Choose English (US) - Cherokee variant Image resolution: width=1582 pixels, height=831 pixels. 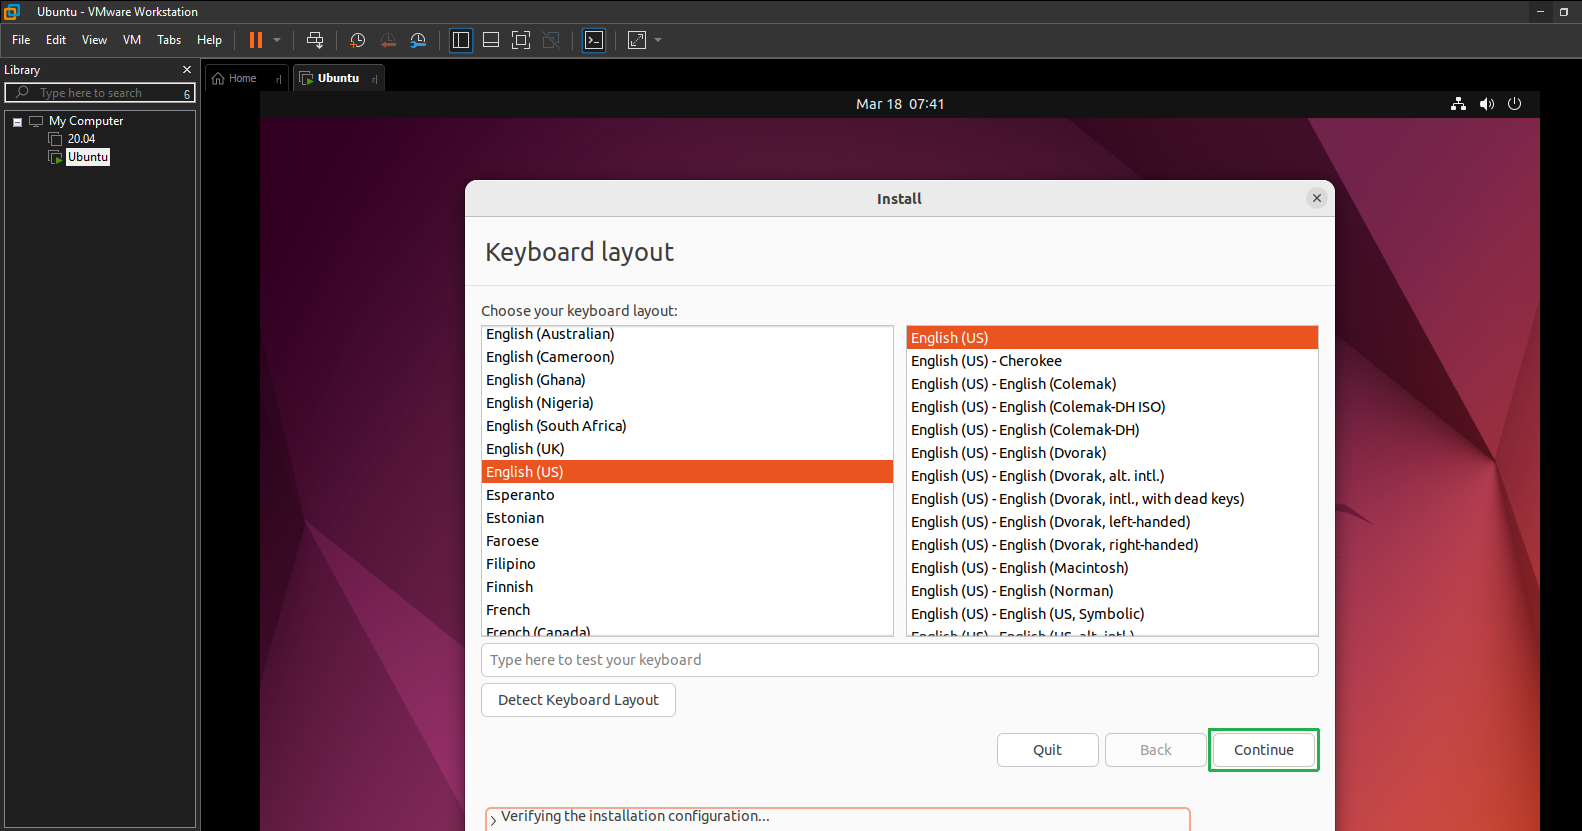point(1112,361)
